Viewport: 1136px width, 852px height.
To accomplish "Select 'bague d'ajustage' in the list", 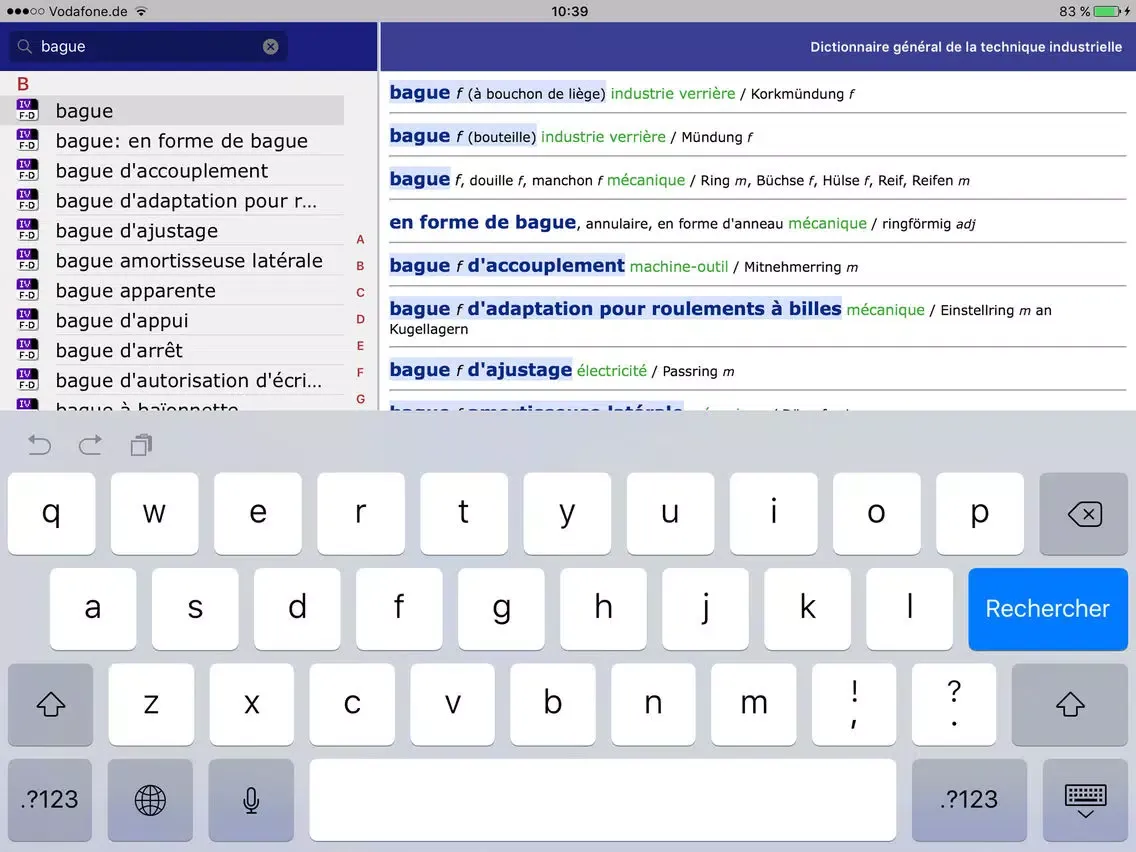I will (x=172, y=230).
